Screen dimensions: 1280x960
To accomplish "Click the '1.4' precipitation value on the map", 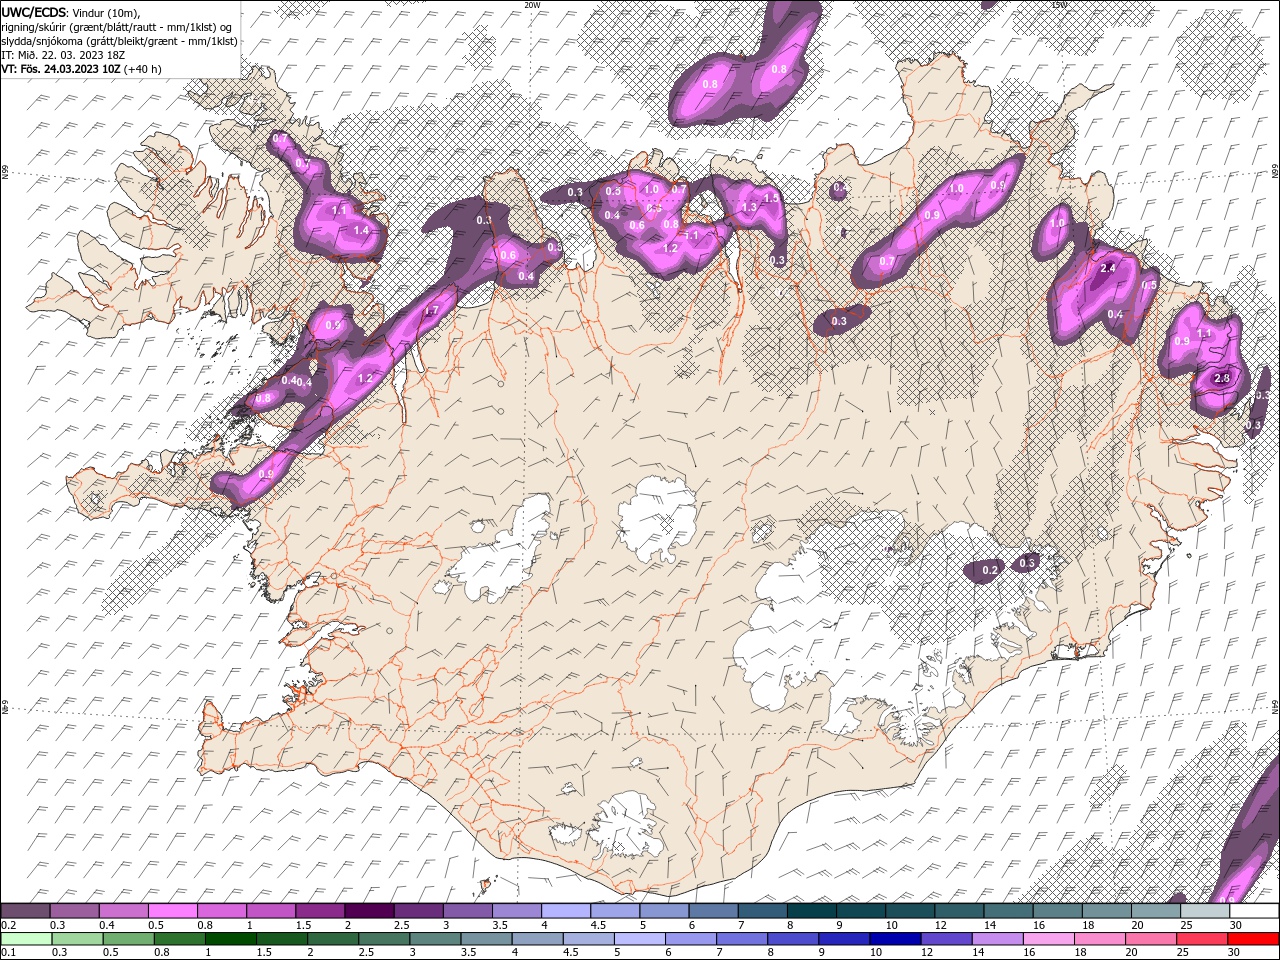I will pyautogui.click(x=362, y=230).
